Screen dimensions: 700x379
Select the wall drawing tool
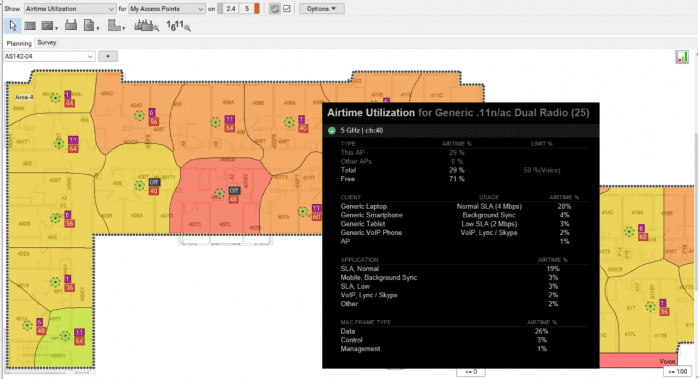coord(30,26)
